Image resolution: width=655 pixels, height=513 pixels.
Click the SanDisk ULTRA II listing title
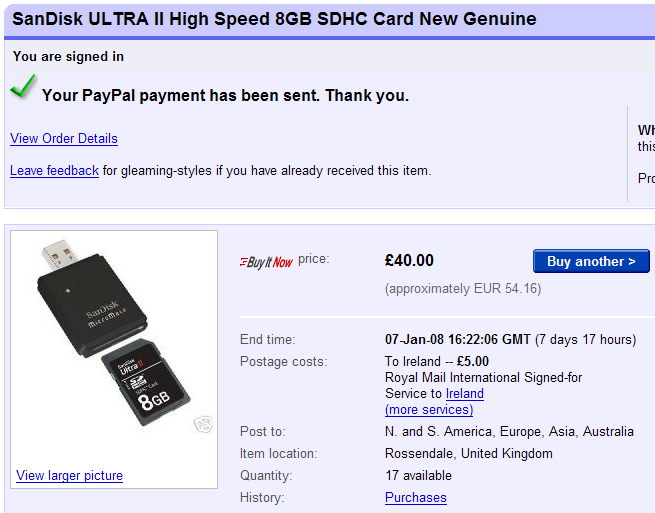point(274,19)
